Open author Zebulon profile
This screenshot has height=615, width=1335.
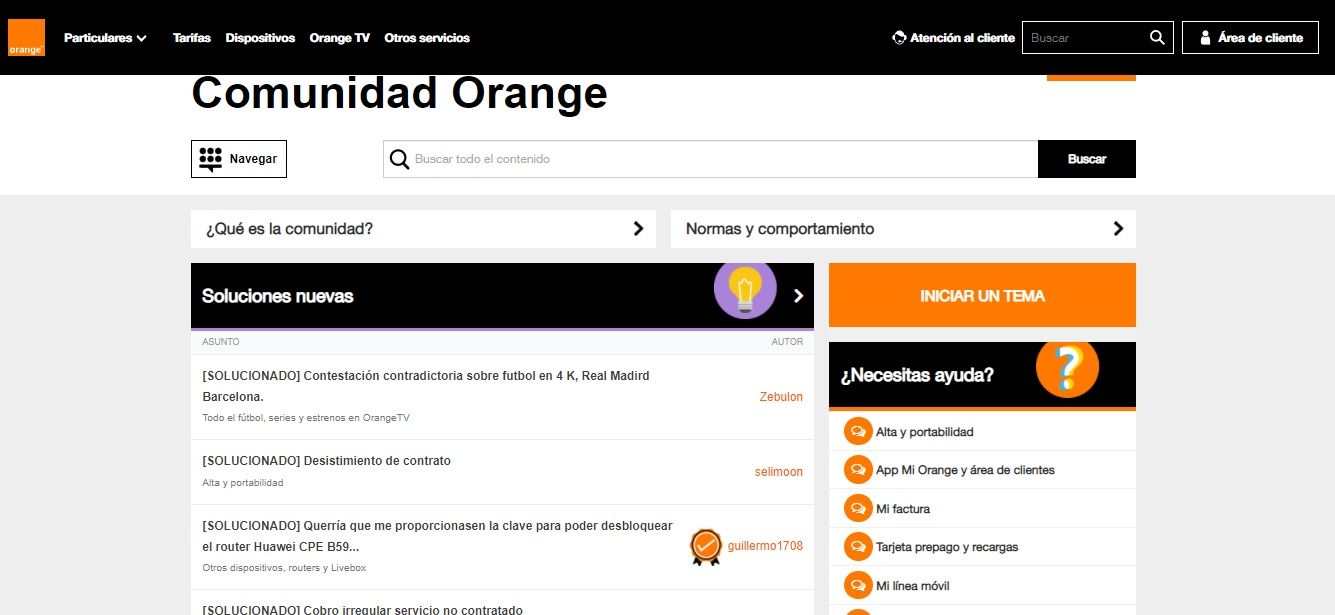(x=781, y=397)
